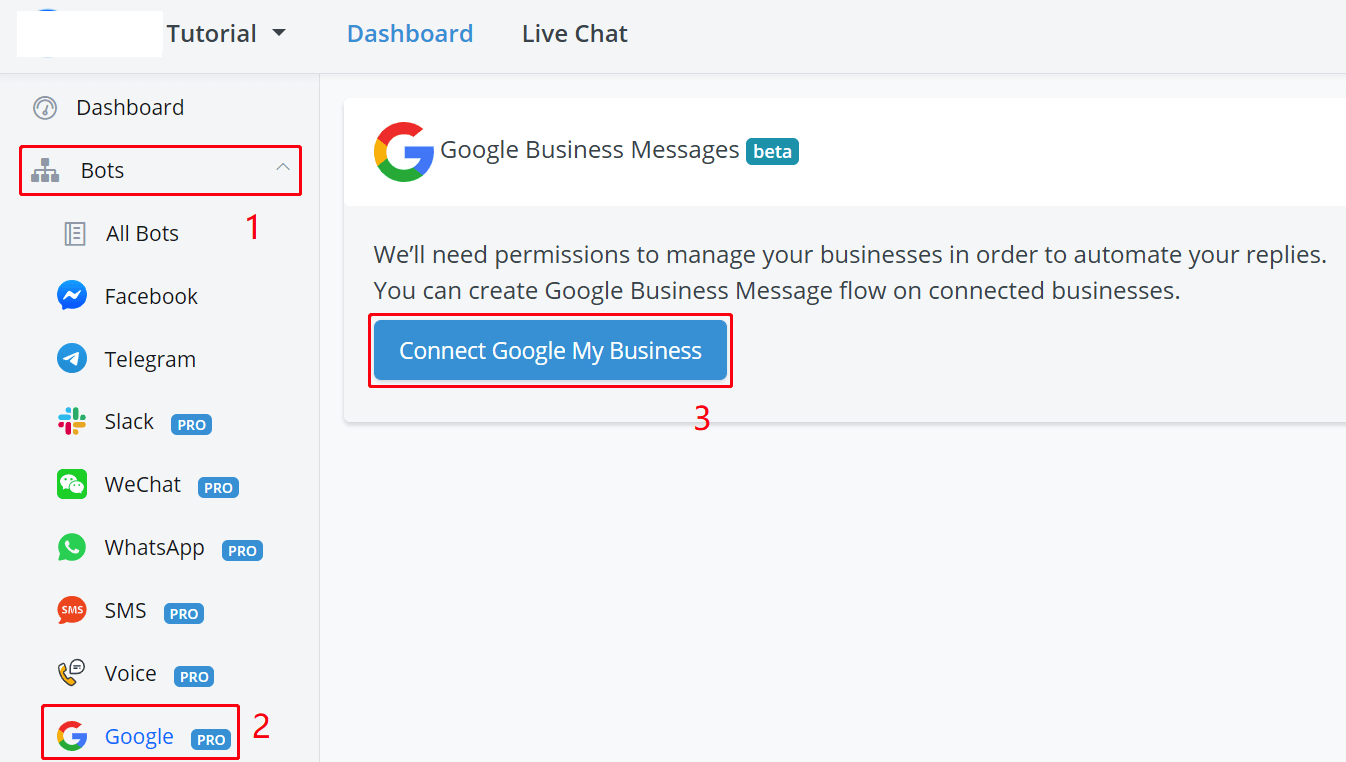Open the Tutorial workspace dropdown arrow
The image size is (1346, 762).
tap(279, 33)
